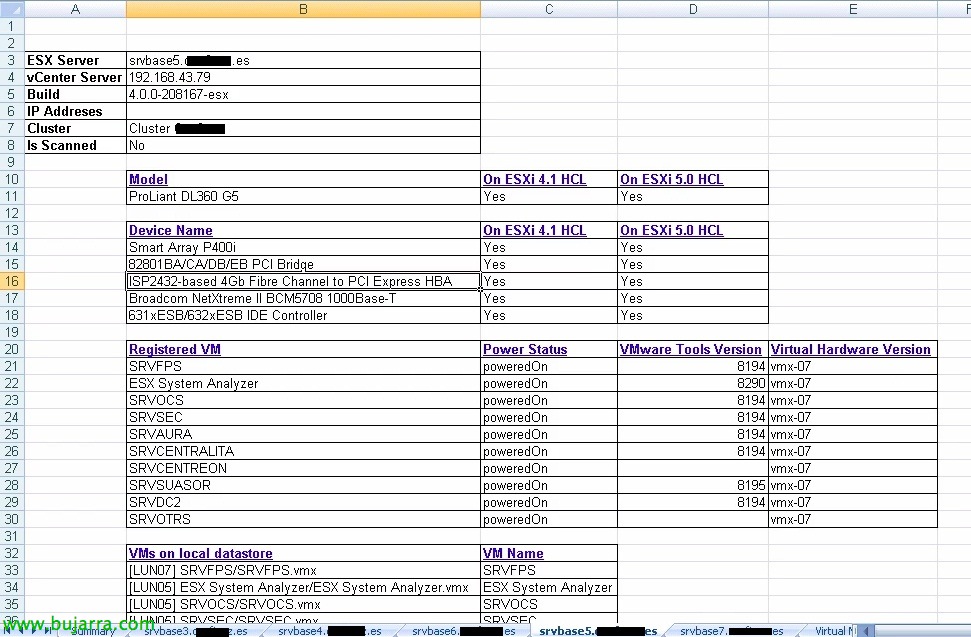Click the Device Name header link

point(170,230)
